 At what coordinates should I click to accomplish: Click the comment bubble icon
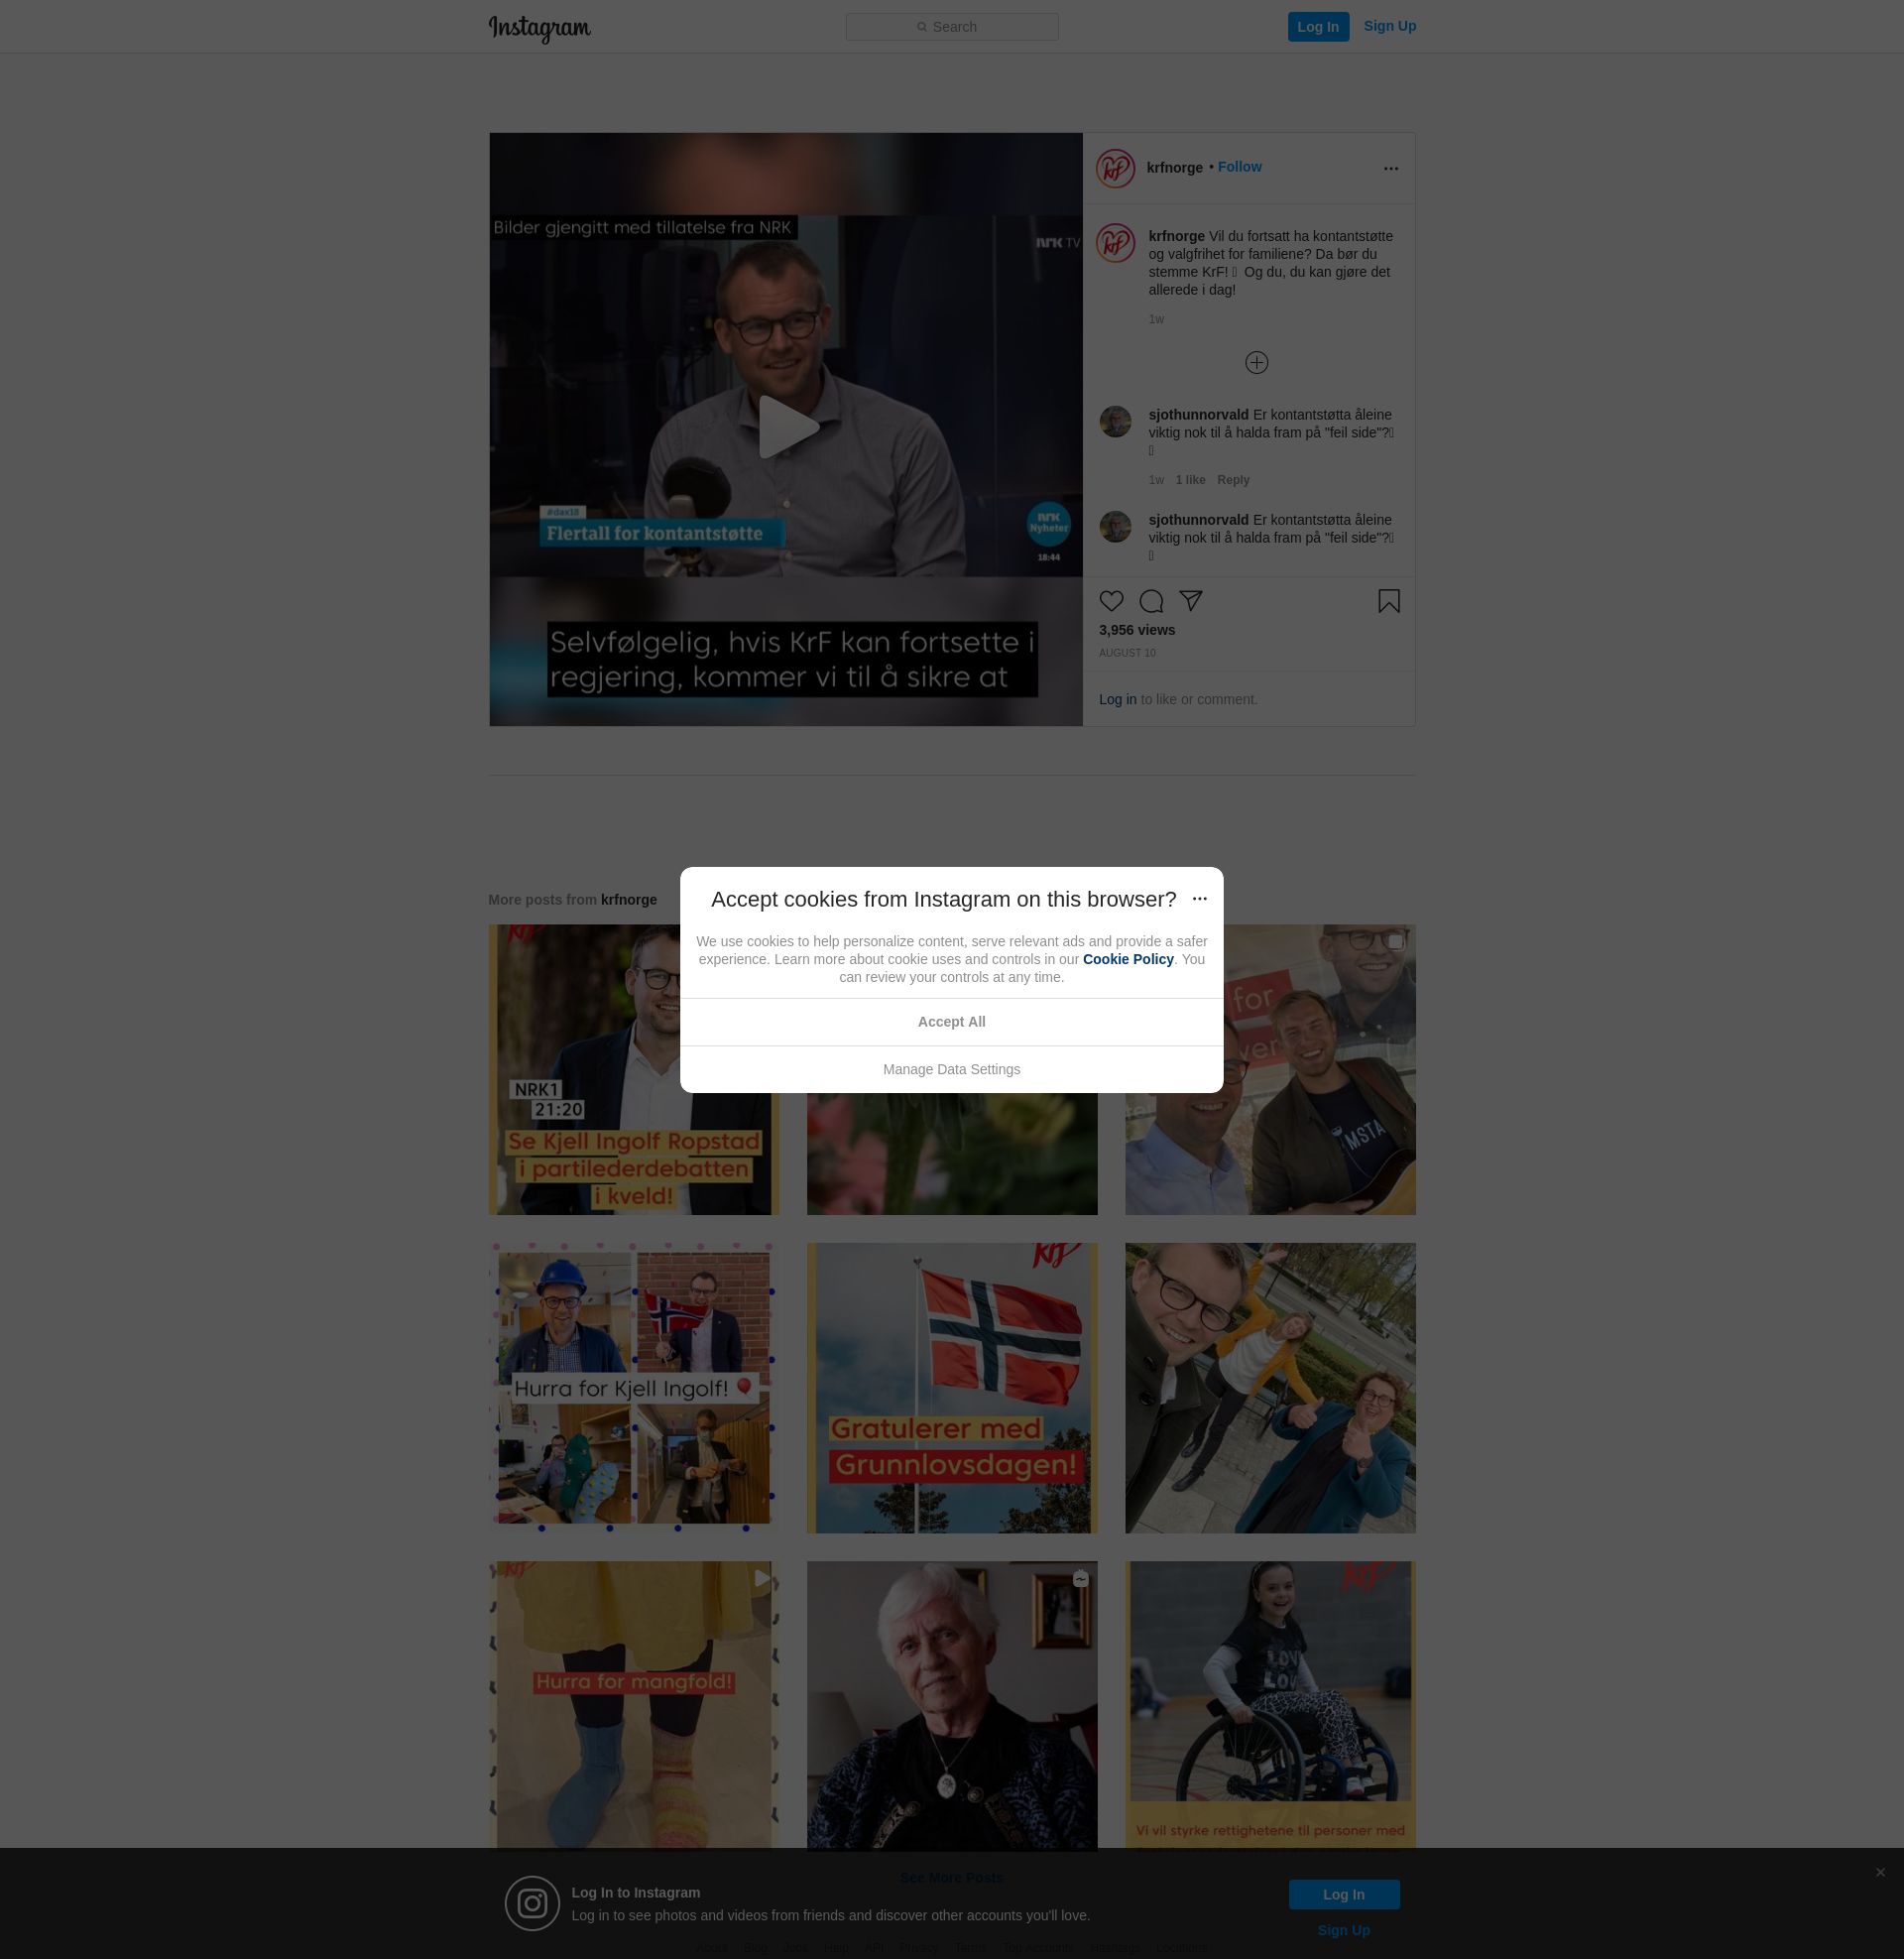click(1151, 601)
